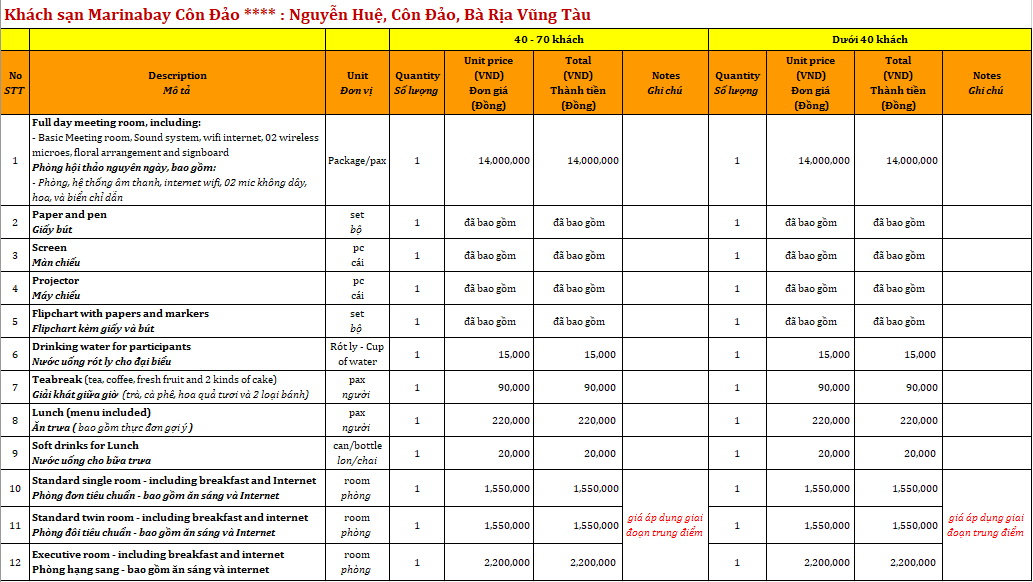This screenshot has height=582, width=1033.
Task: Click the "No STT" column header
Action: tap(15, 83)
